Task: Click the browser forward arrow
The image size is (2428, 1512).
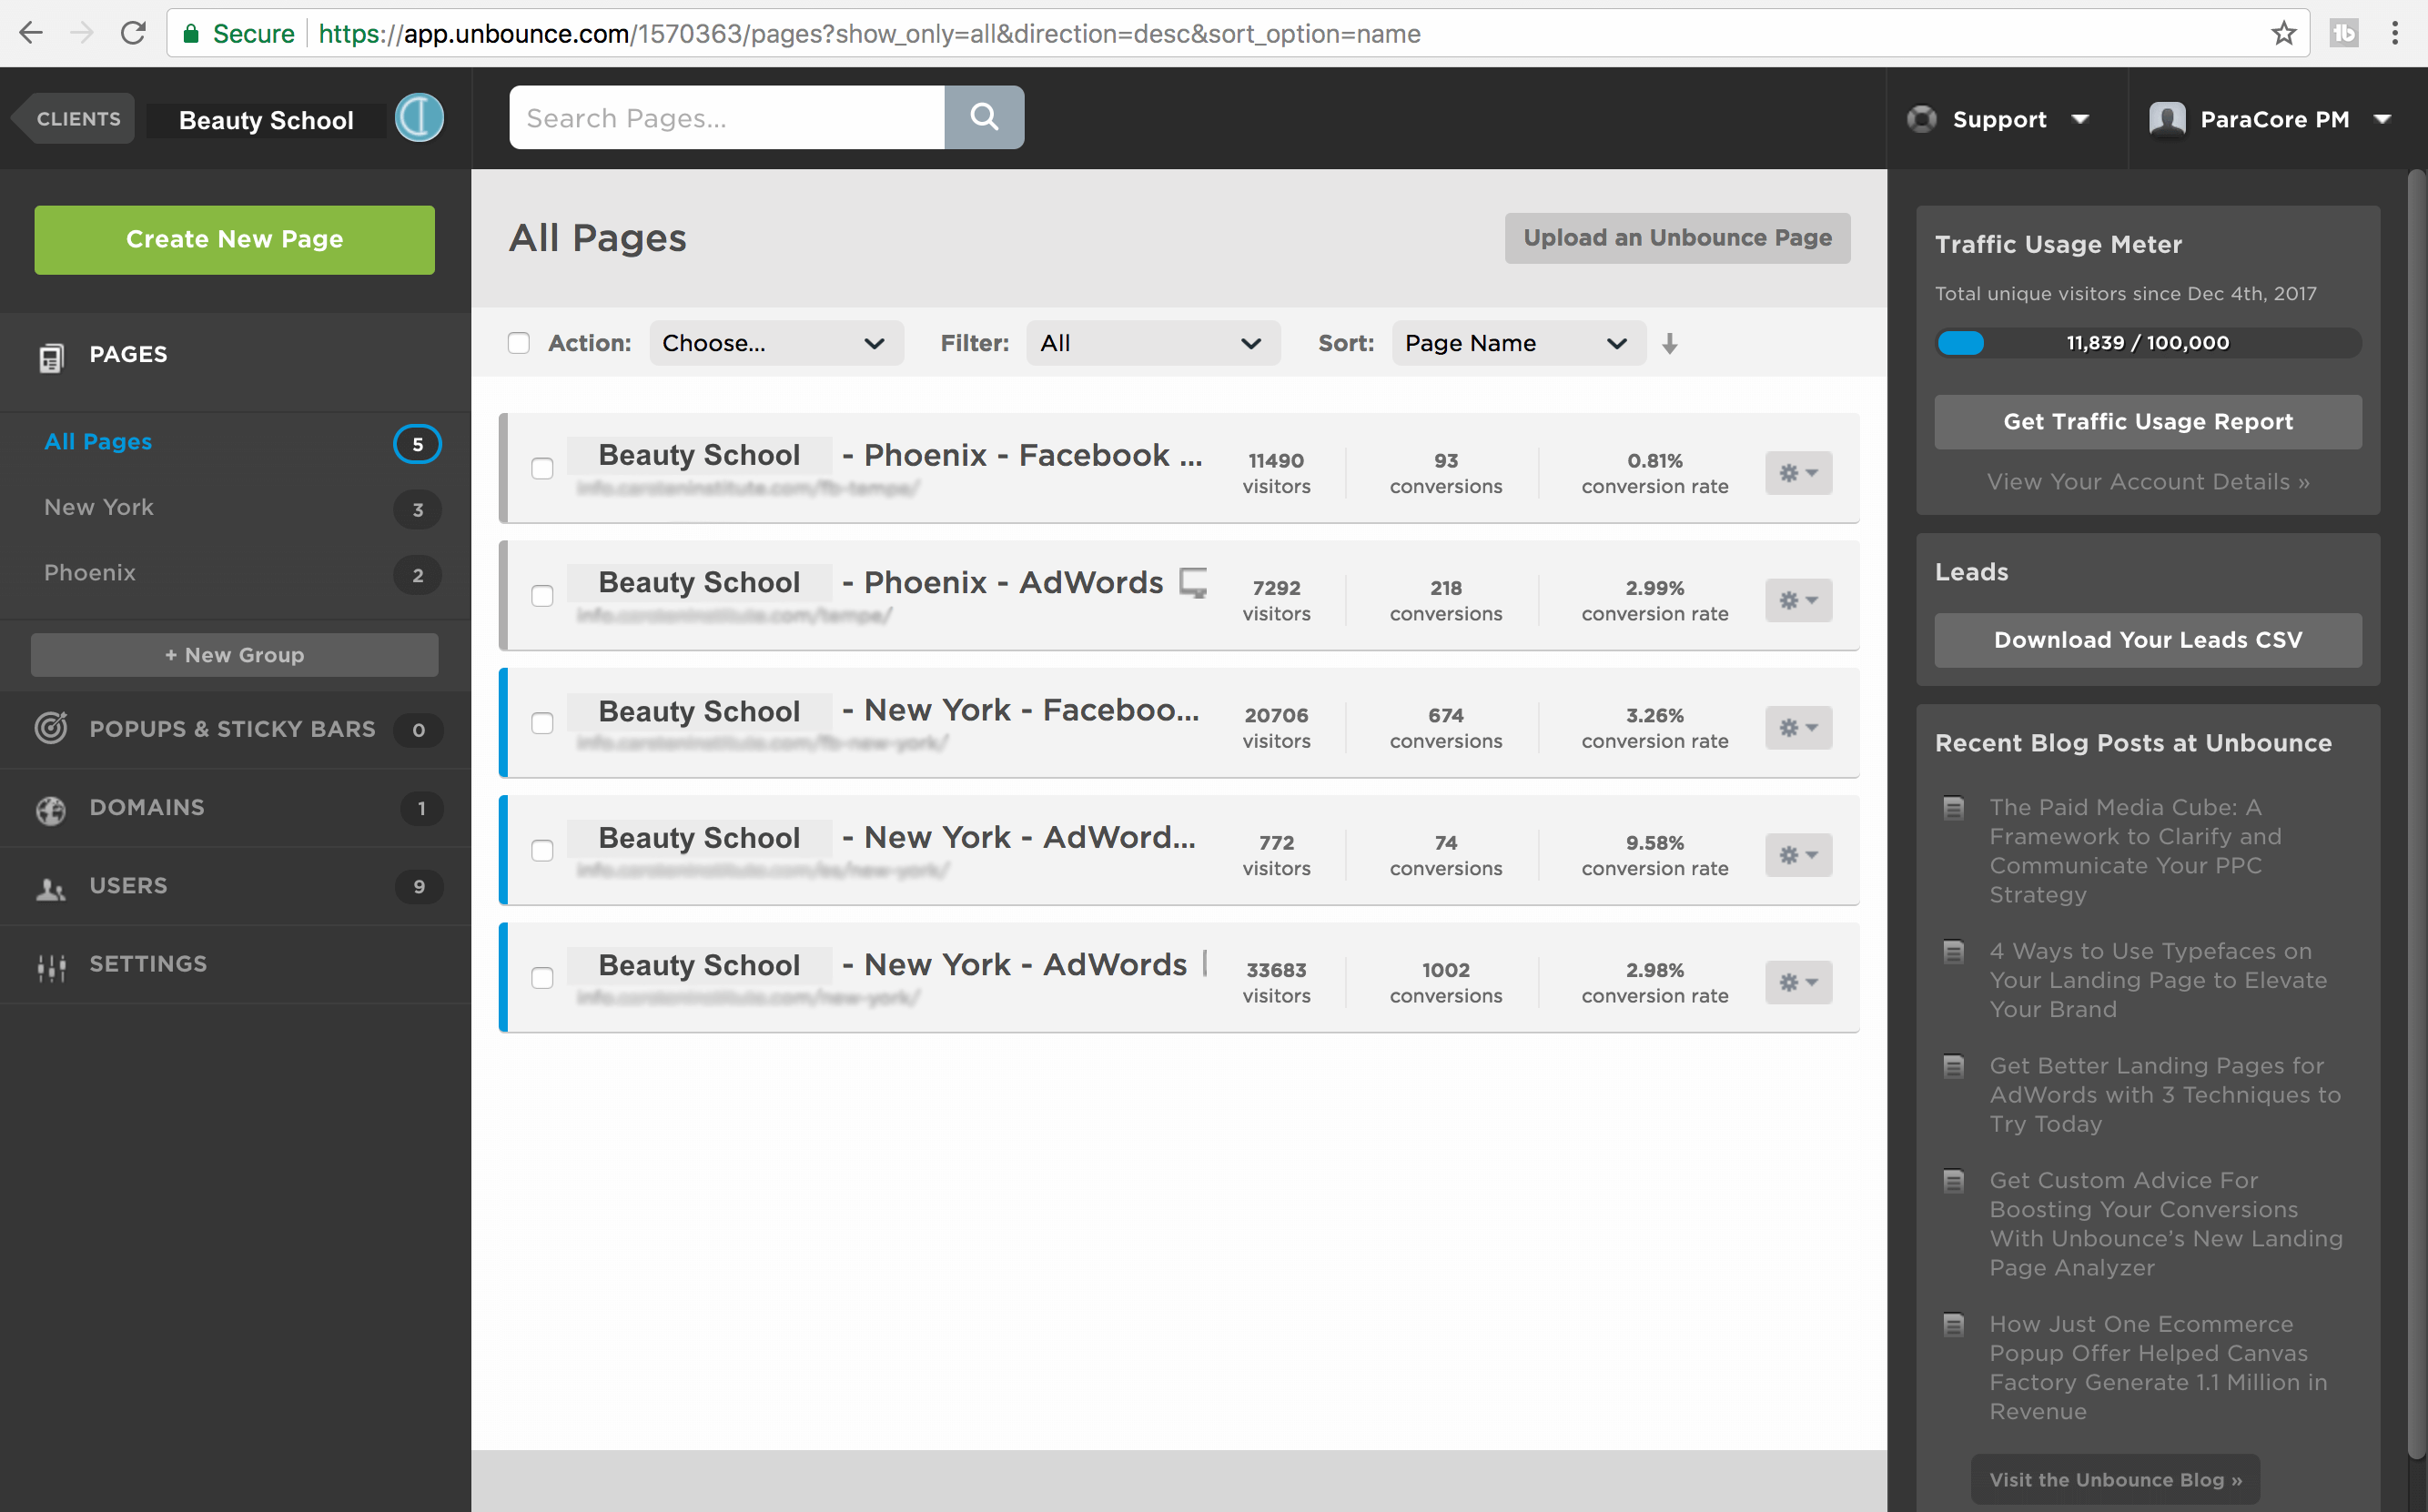Action: pos(82,33)
